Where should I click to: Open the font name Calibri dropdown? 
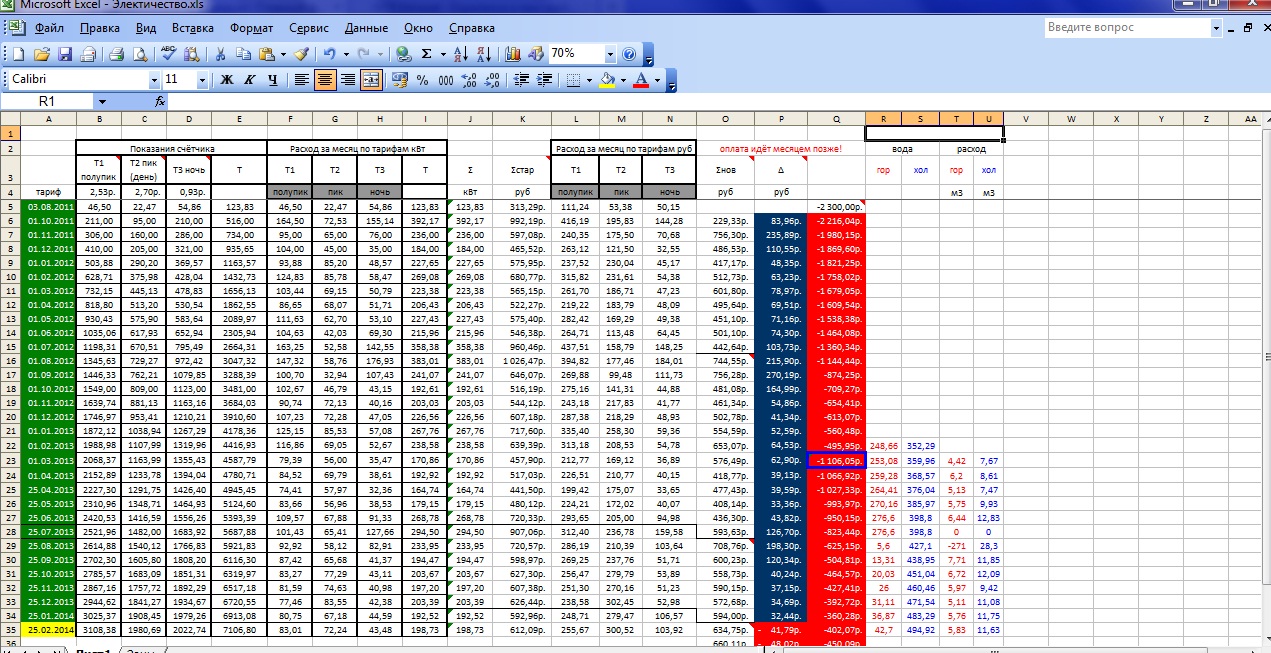pos(154,80)
